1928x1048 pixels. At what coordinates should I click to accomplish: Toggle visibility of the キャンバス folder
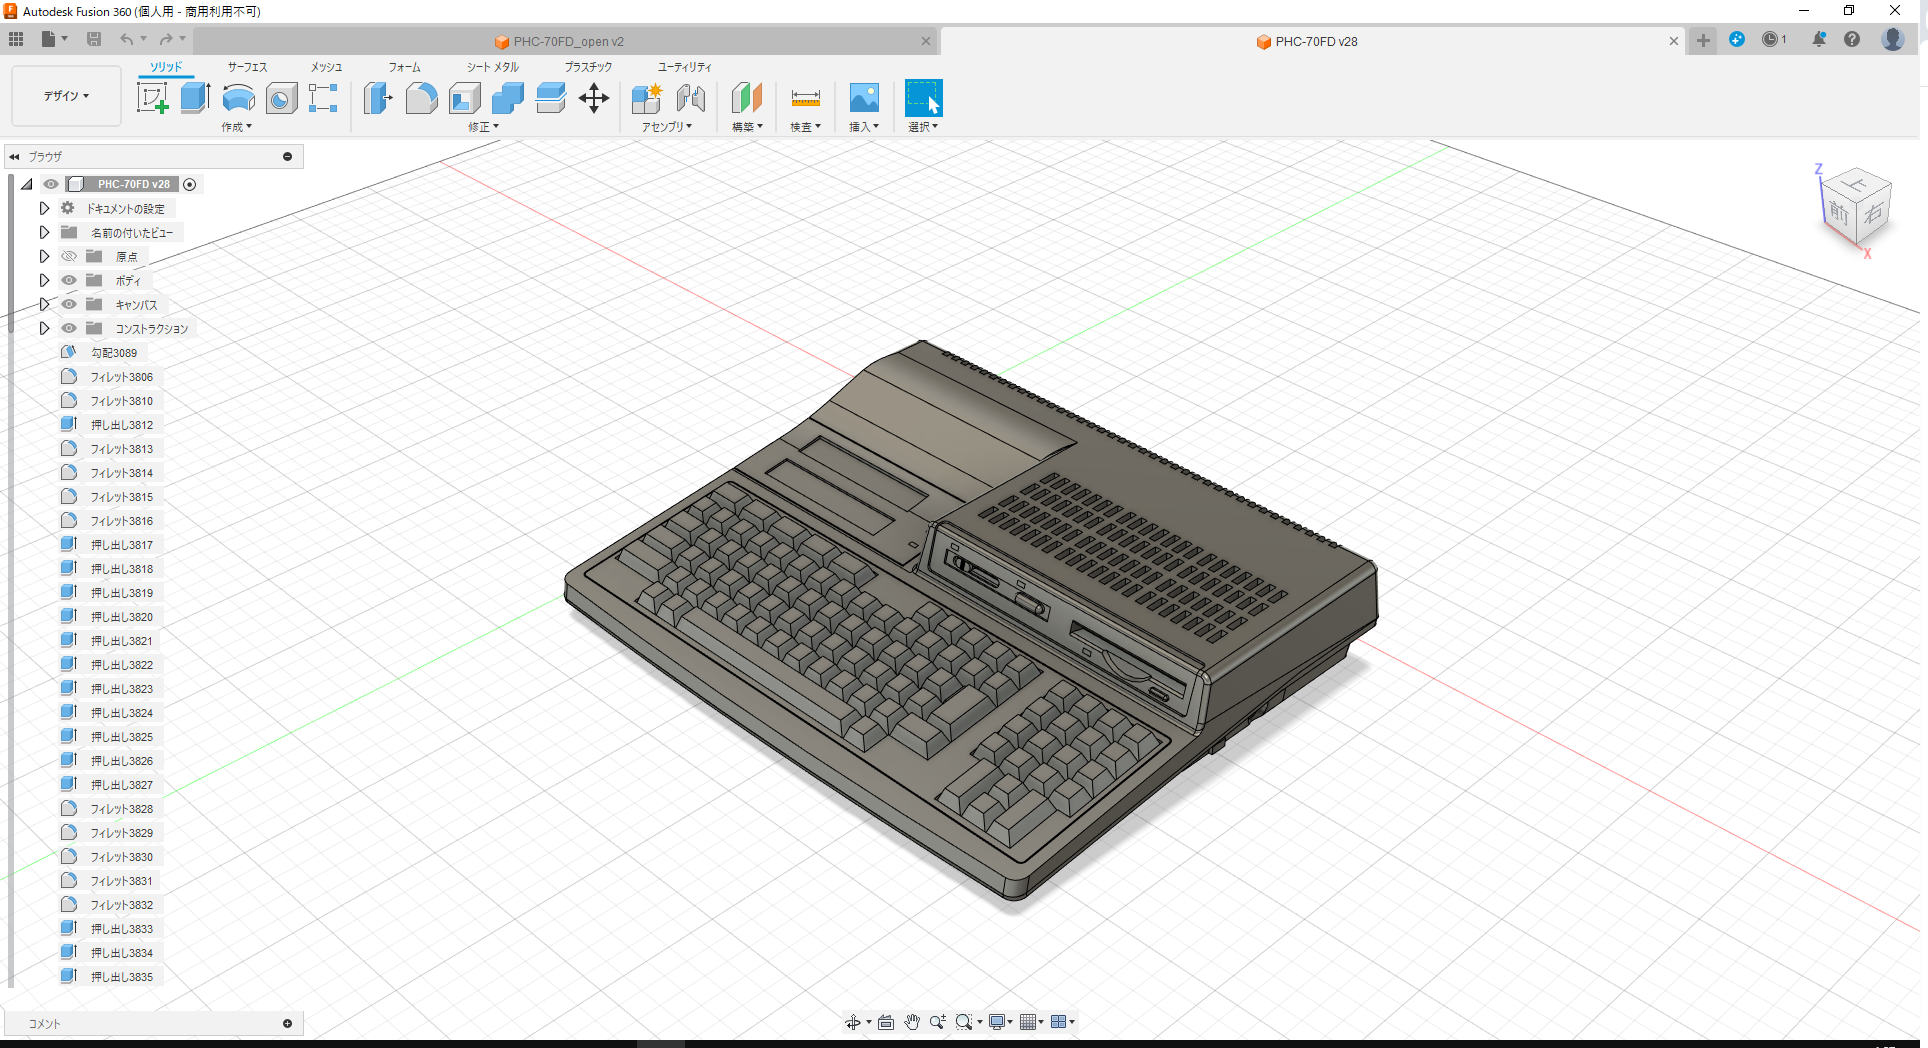(x=68, y=304)
